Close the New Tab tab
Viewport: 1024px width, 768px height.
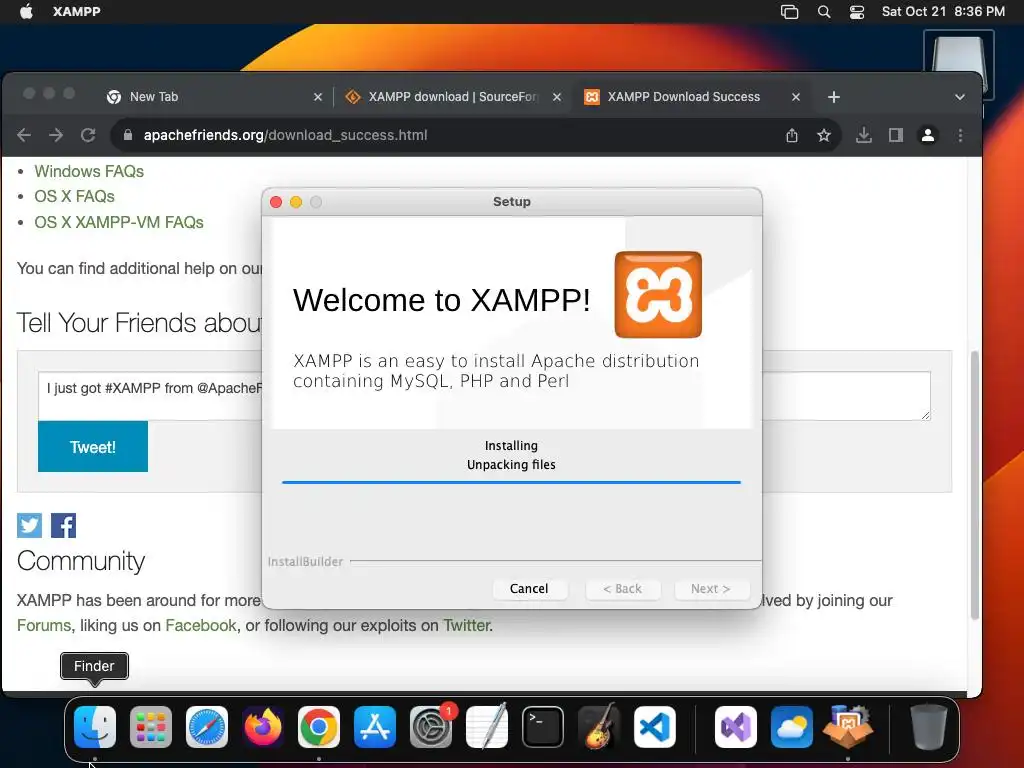tap(318, 97)
